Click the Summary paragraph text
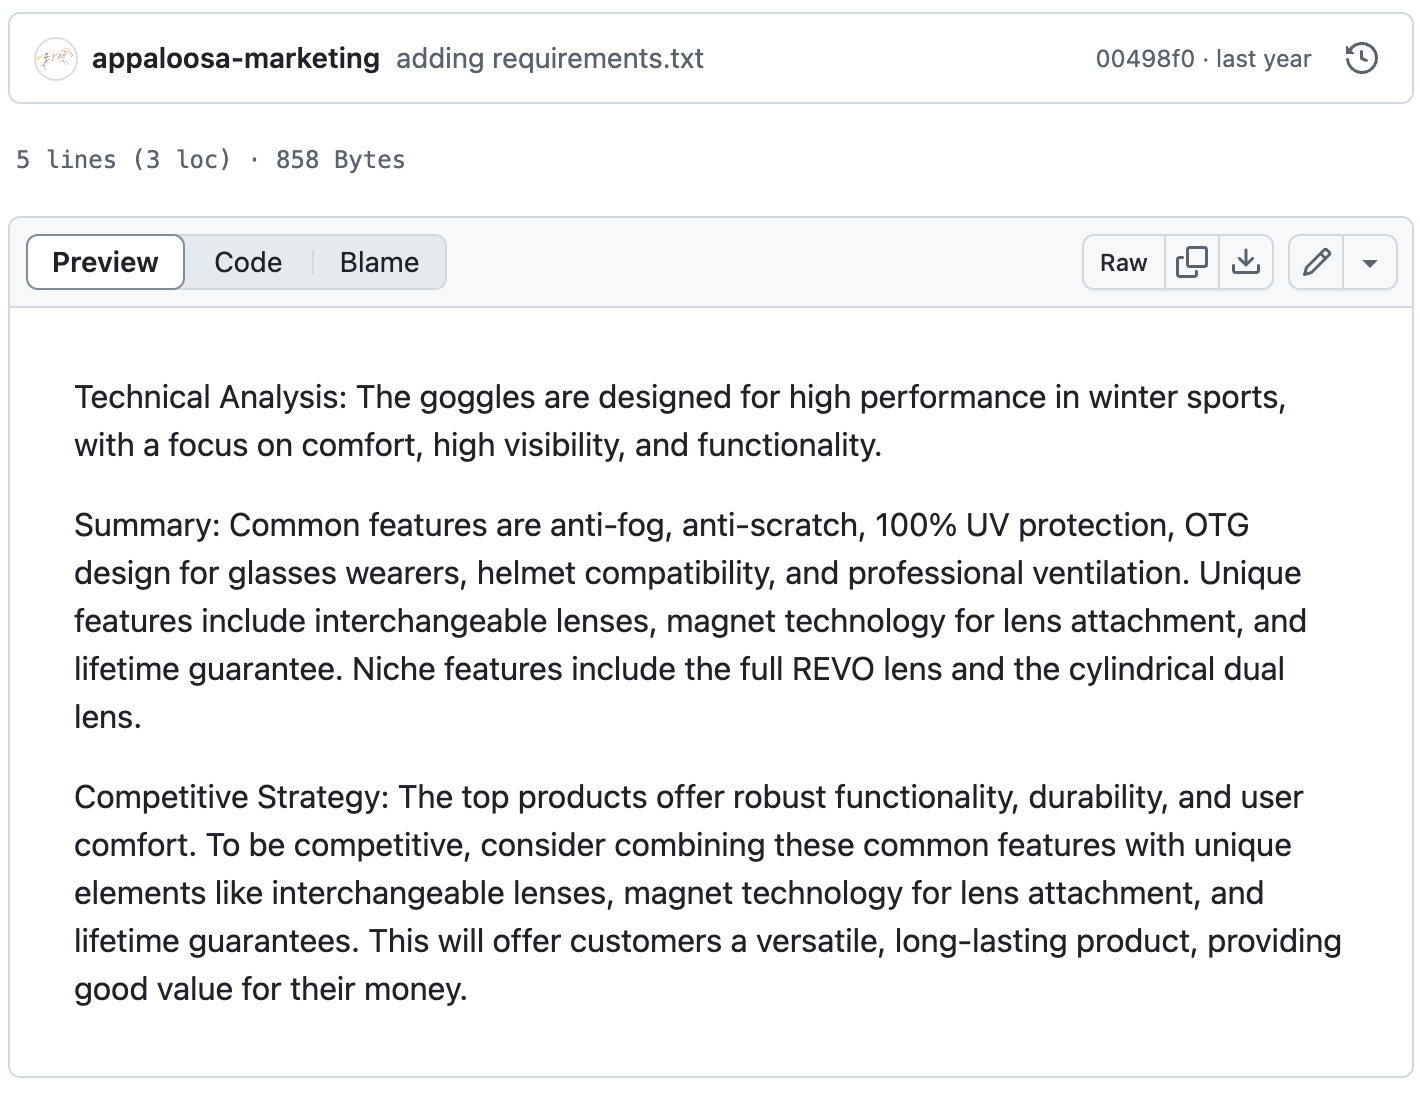Image resolution: width=1420 pixels, height=1096 pixels. [690, 621]
